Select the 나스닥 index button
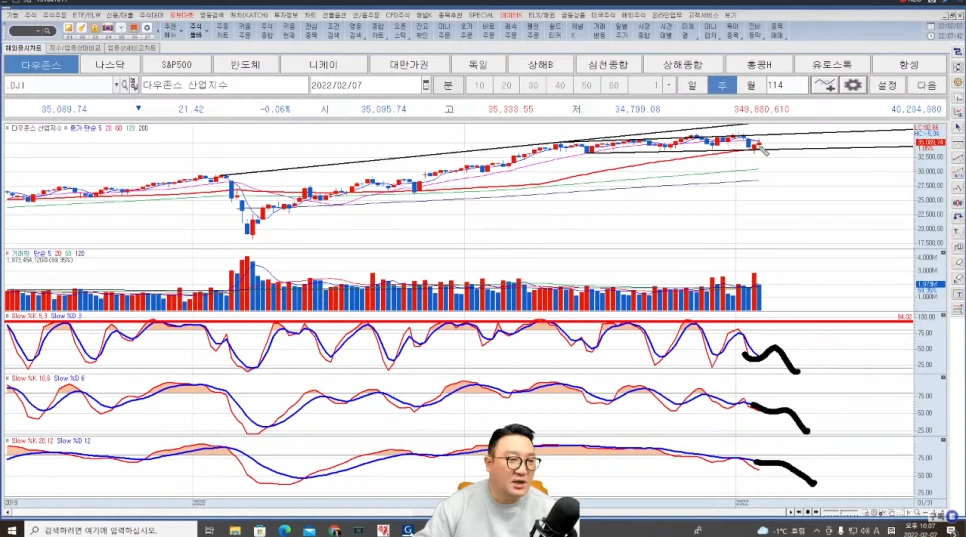Screen dimensions: 966x537 [x=110, y=65]
